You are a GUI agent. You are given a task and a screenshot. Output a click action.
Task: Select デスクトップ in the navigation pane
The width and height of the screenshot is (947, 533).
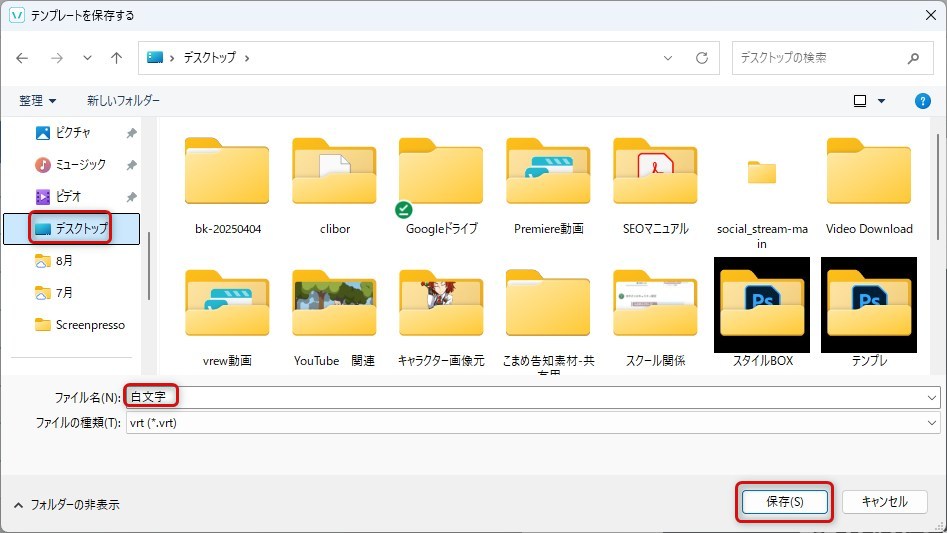click(71, 229)
